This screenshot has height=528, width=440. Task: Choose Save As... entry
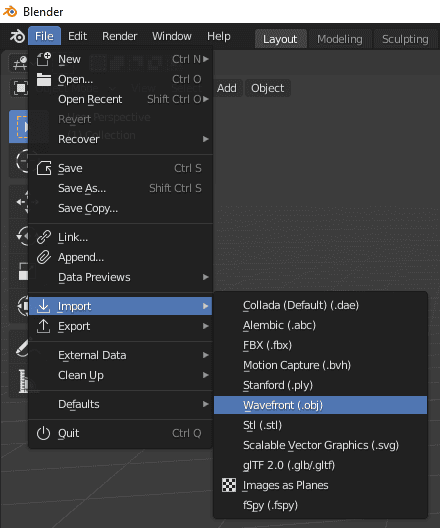[x=121, y=188]
